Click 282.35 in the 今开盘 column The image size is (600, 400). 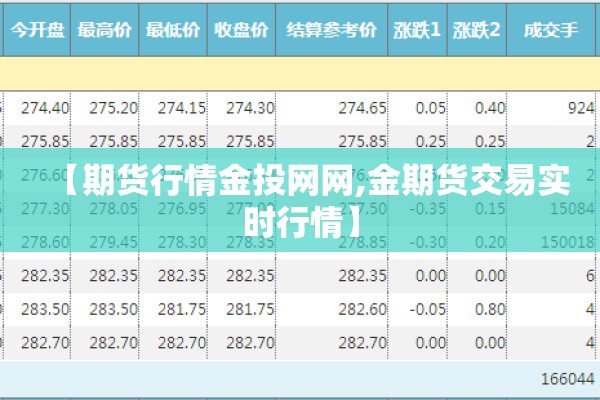[45, 276]
